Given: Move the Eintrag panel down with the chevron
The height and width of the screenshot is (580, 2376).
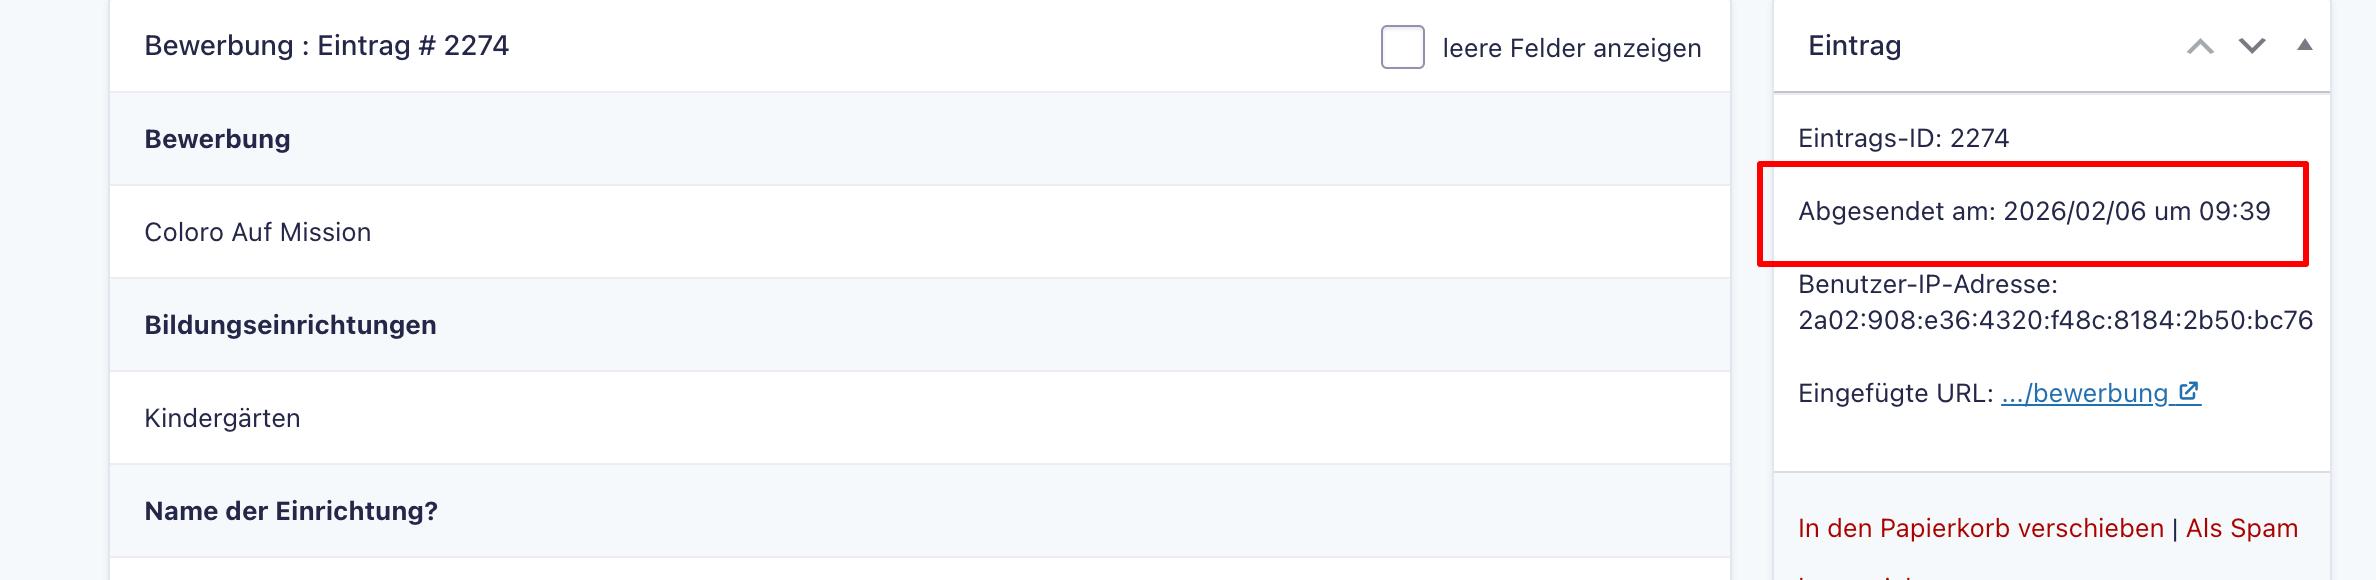Looking at the screenshot, I should point(2251,46).
